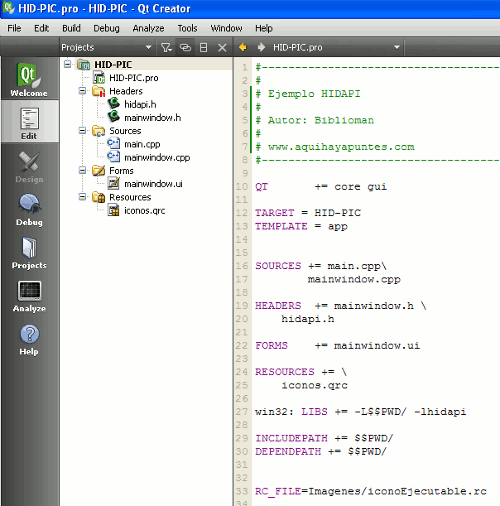
Task: Click the TARGET keyword in editor
Action: pyautogui.click(x=275, y=213)
